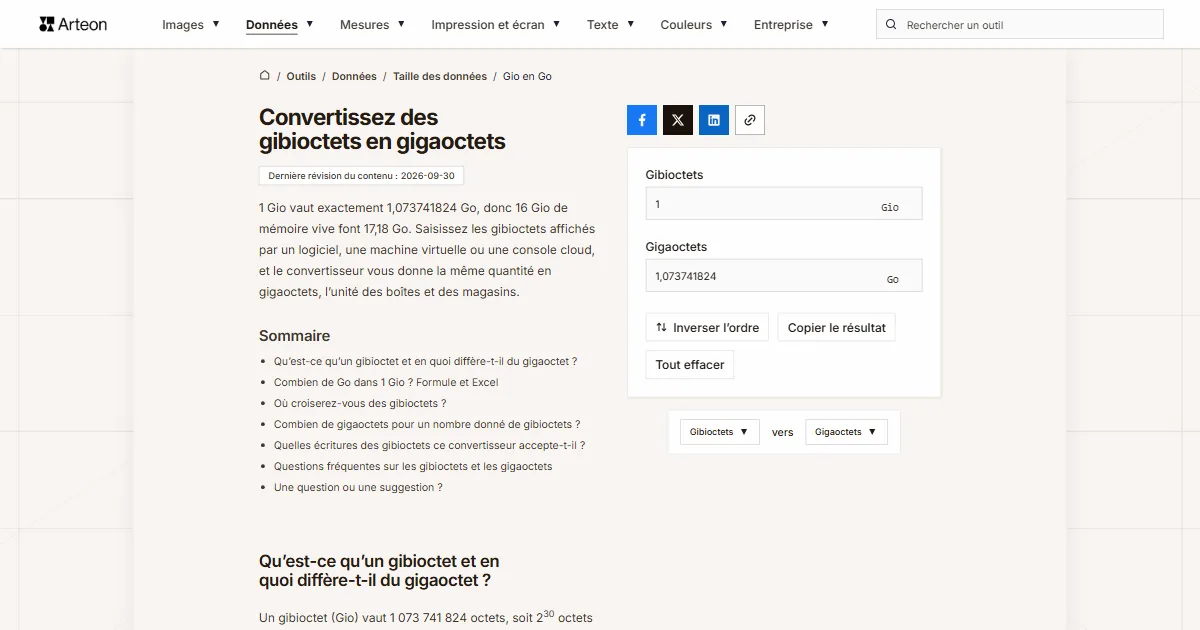Click the search magnifier icon

891,25
